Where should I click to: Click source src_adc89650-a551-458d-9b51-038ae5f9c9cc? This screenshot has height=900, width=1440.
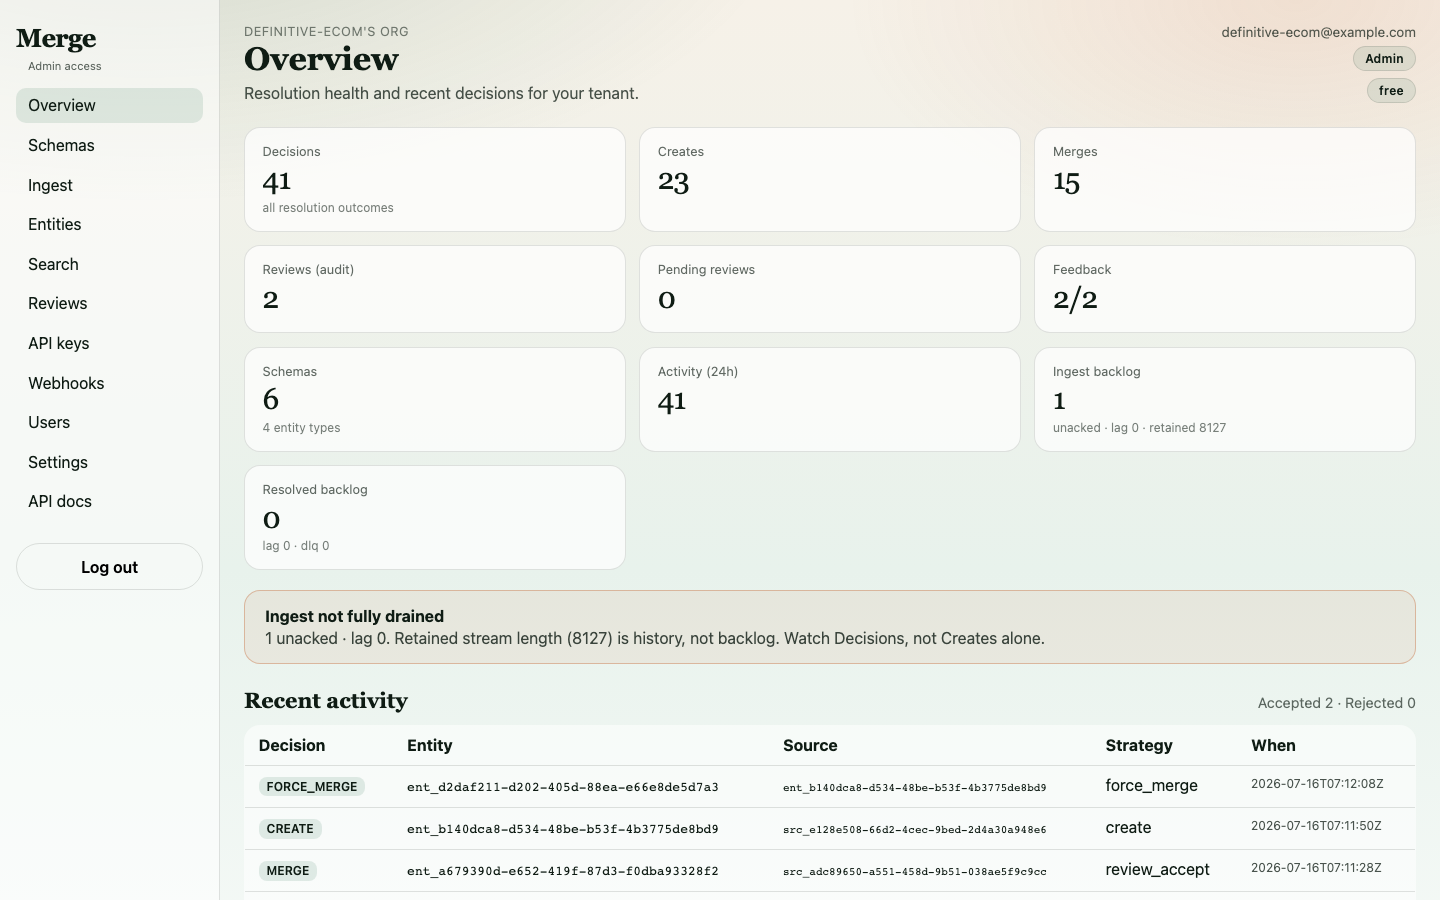pyautogui.click(x=915, y=872)
